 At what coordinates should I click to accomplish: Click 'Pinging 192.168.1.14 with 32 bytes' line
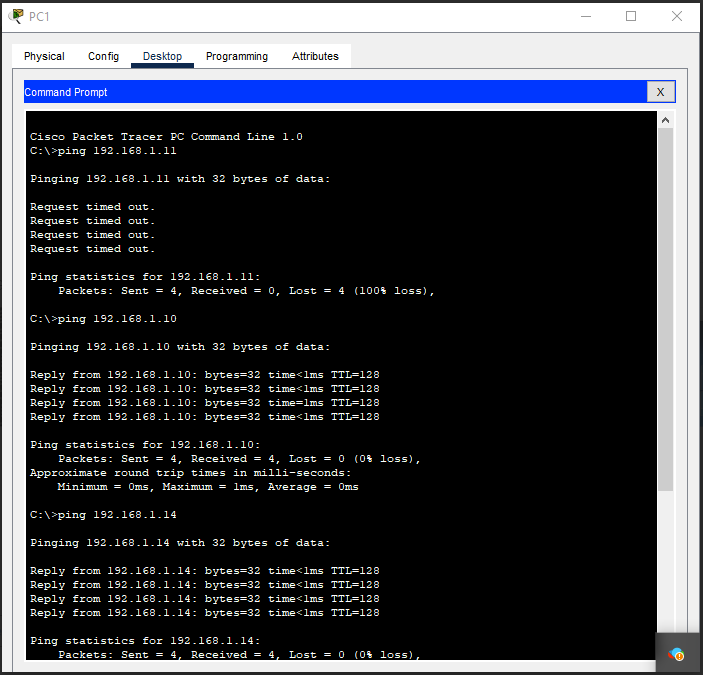(180, 543)
